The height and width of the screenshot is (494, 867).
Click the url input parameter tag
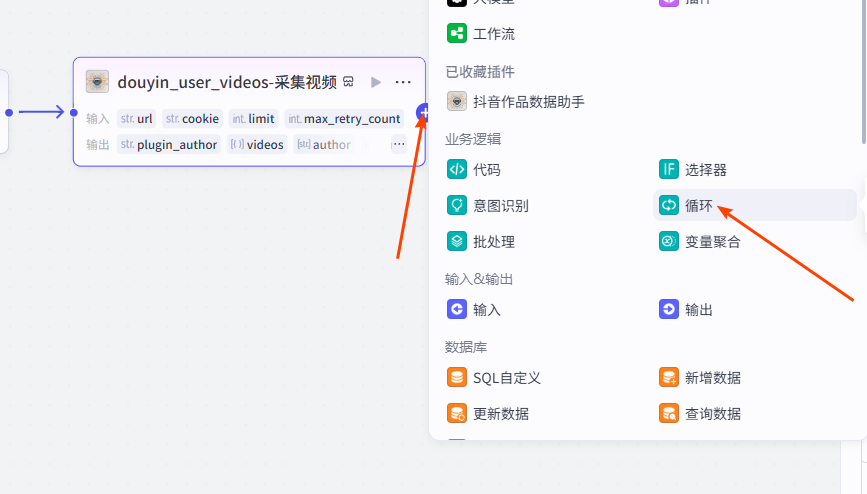point(137,118)
